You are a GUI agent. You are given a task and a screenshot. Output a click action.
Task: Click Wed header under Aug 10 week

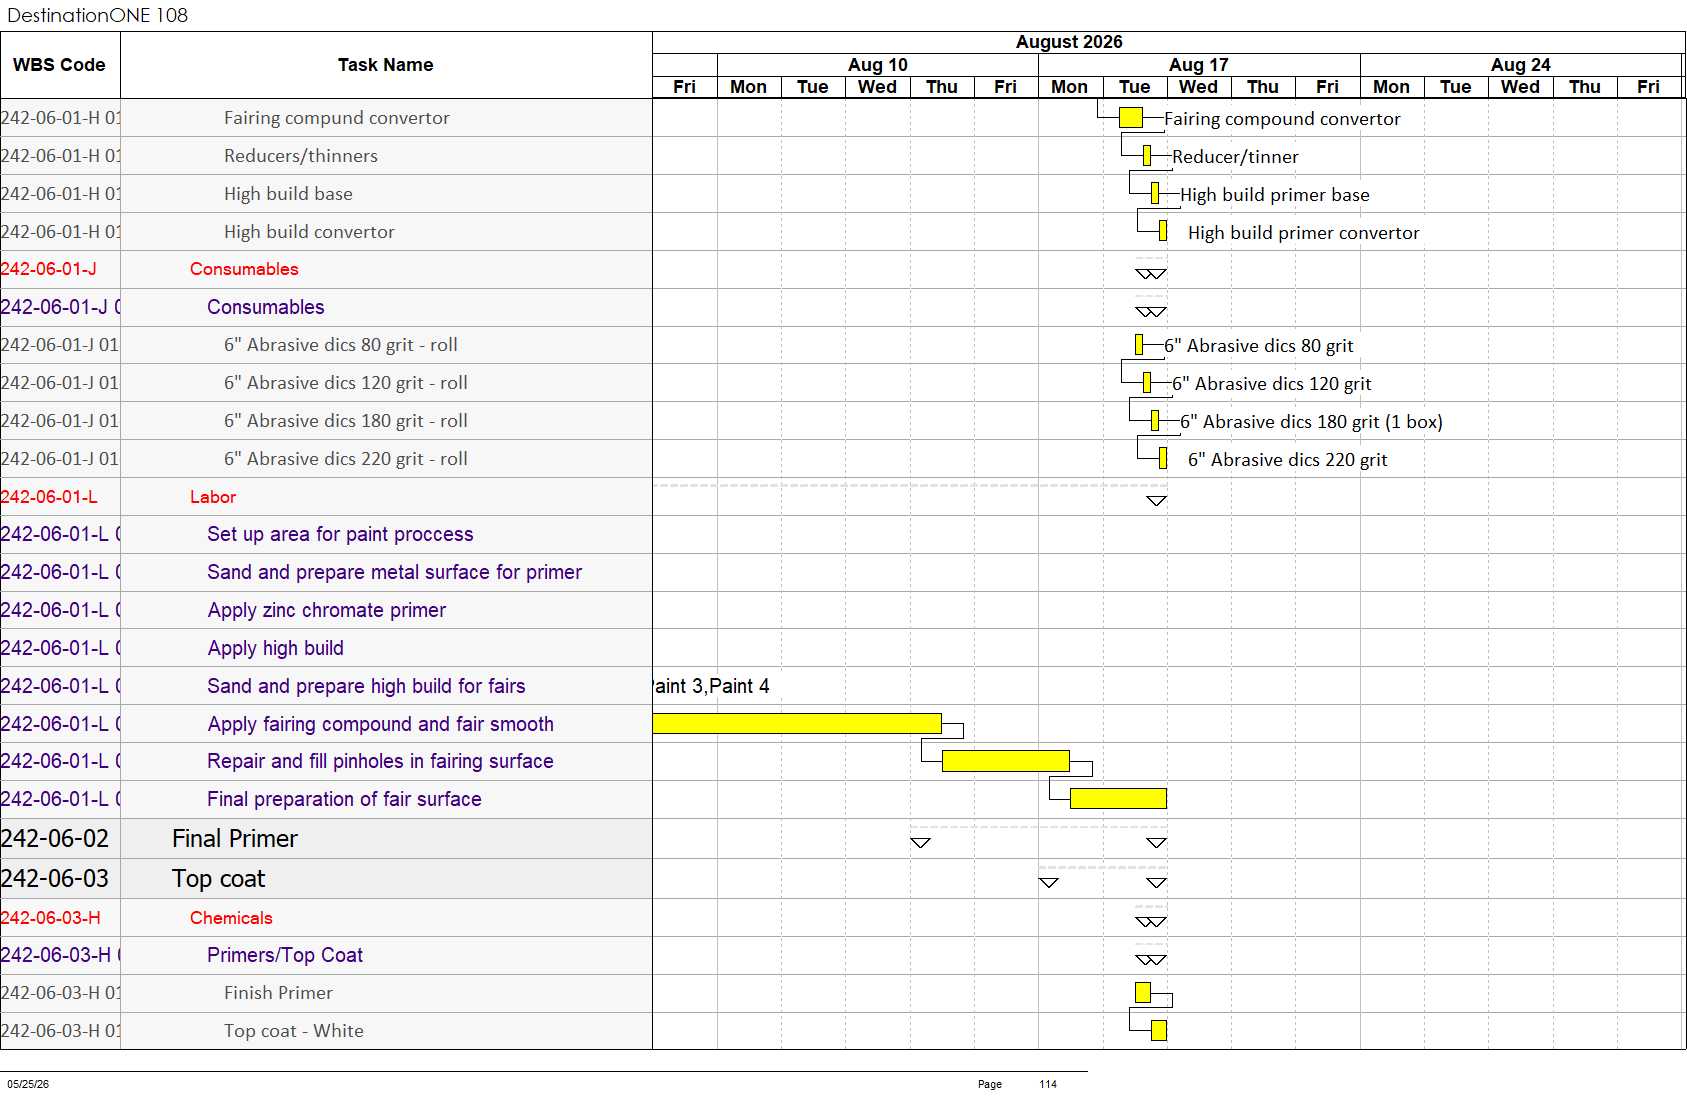click(877, 87)
